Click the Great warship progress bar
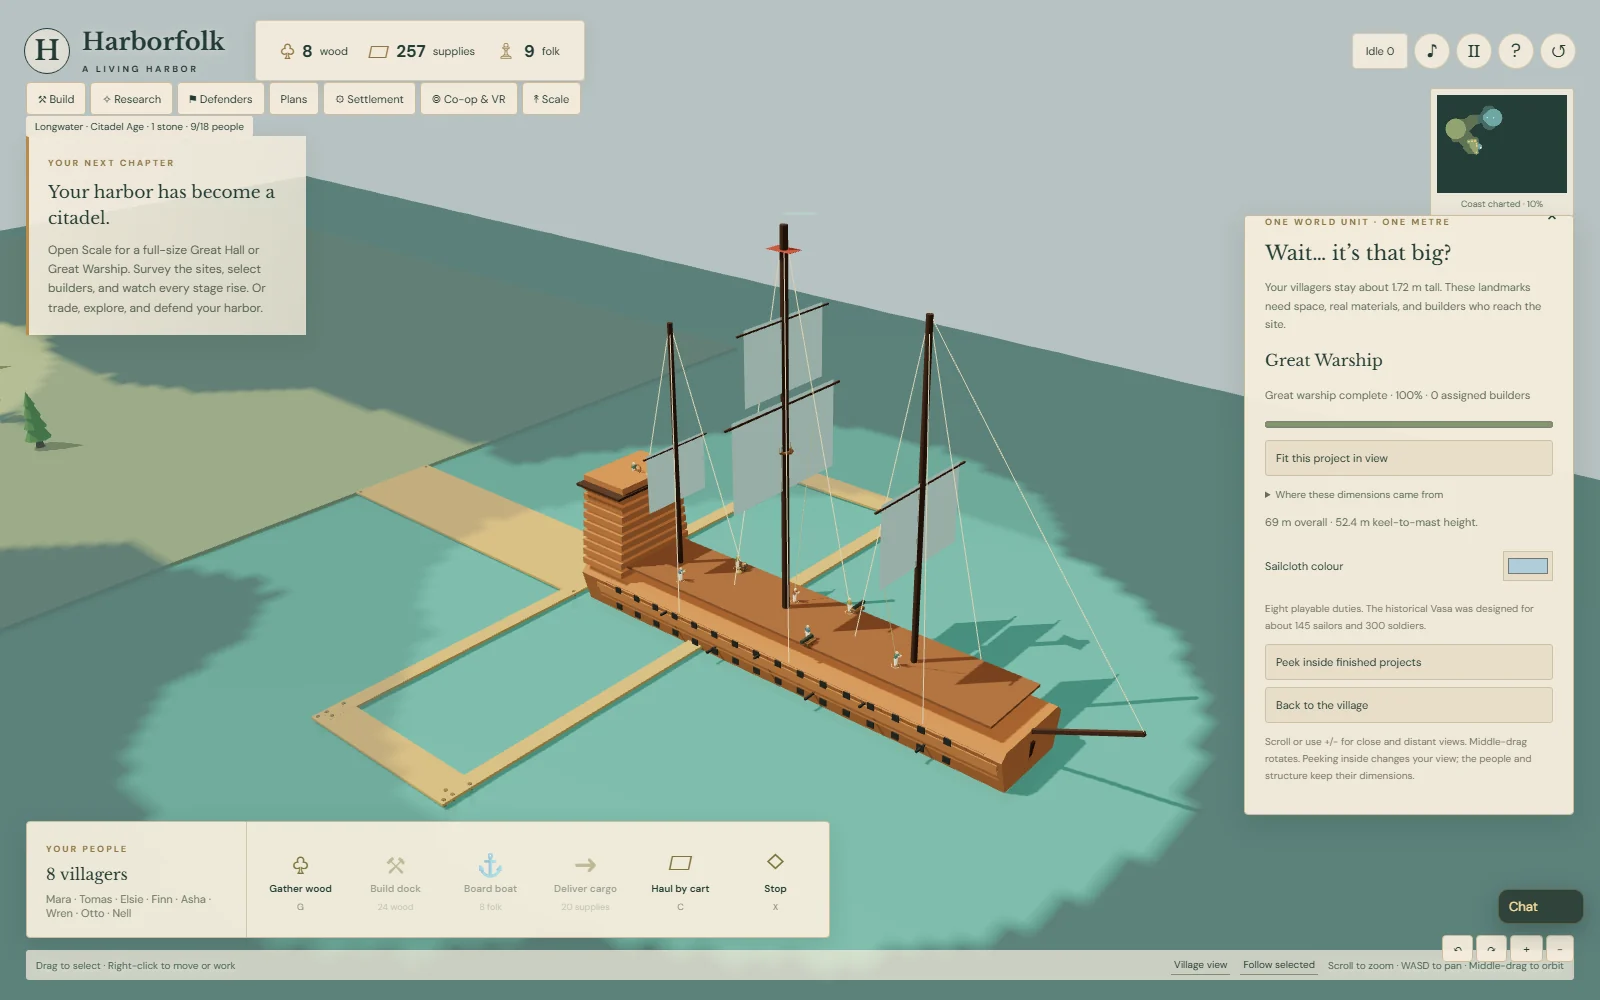The height and width of the screenshot is (1000, 1600). coord(1408,424)
